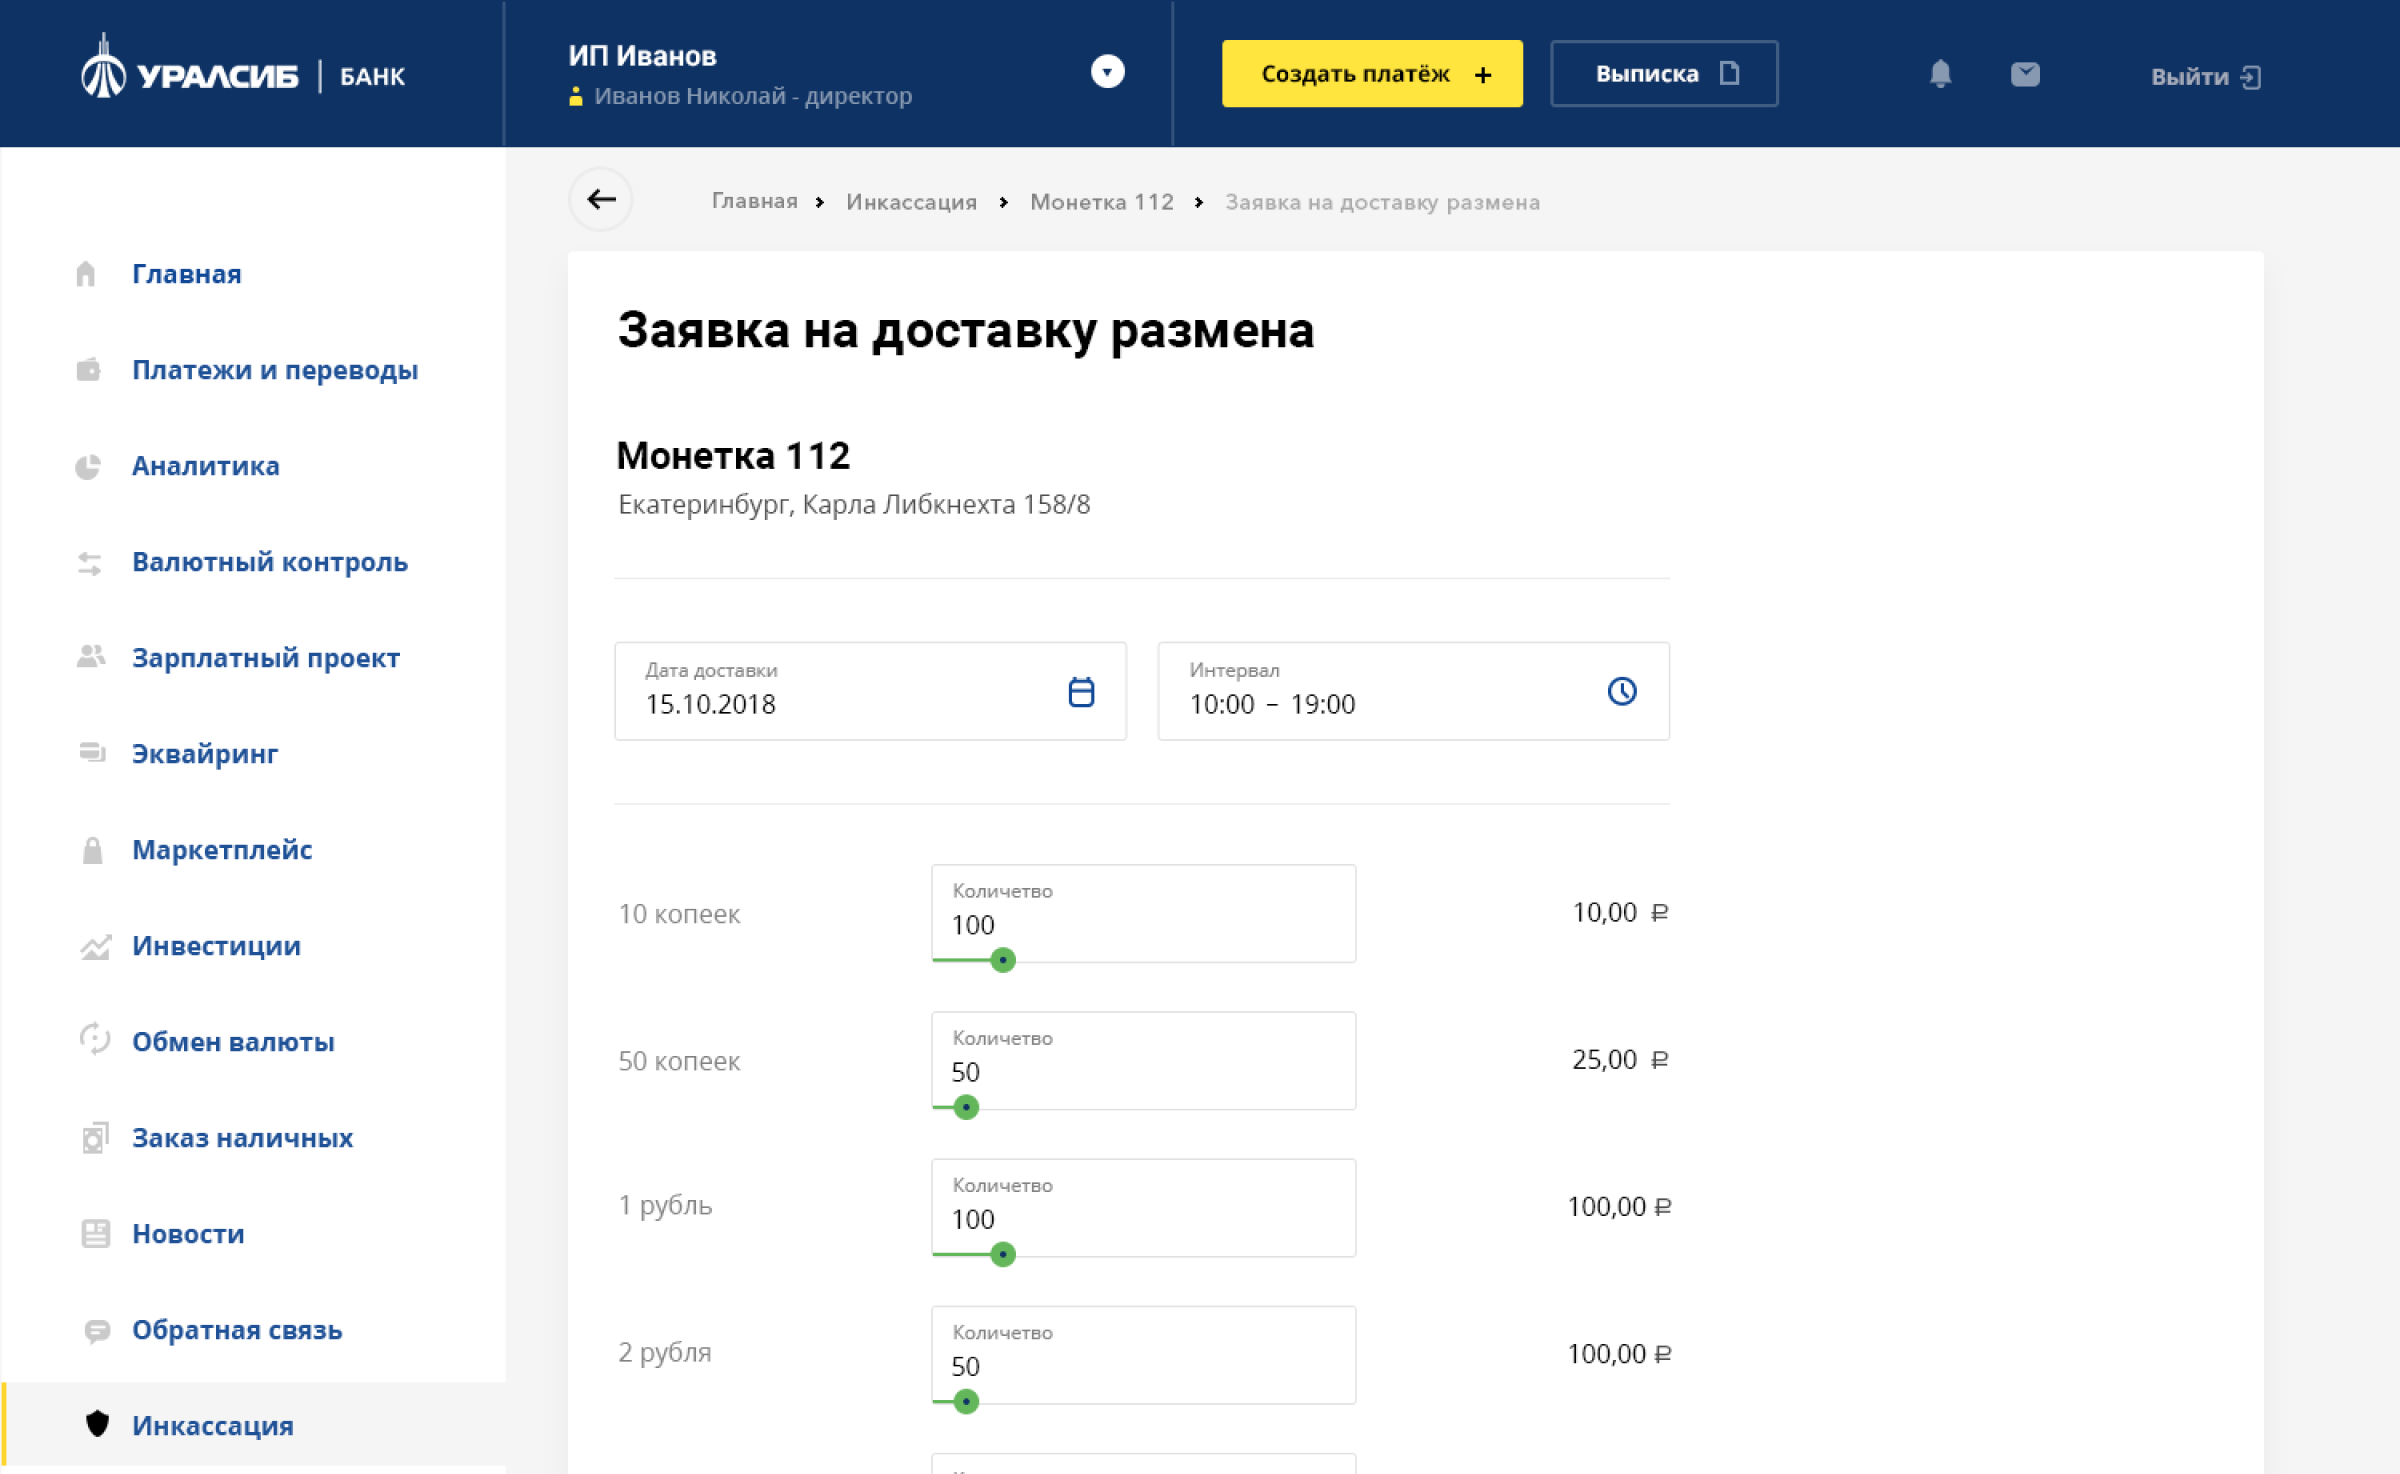Click the 10 копеек slider handle
This screenshot has height=1474, width=2400.
pos(1003,960)
